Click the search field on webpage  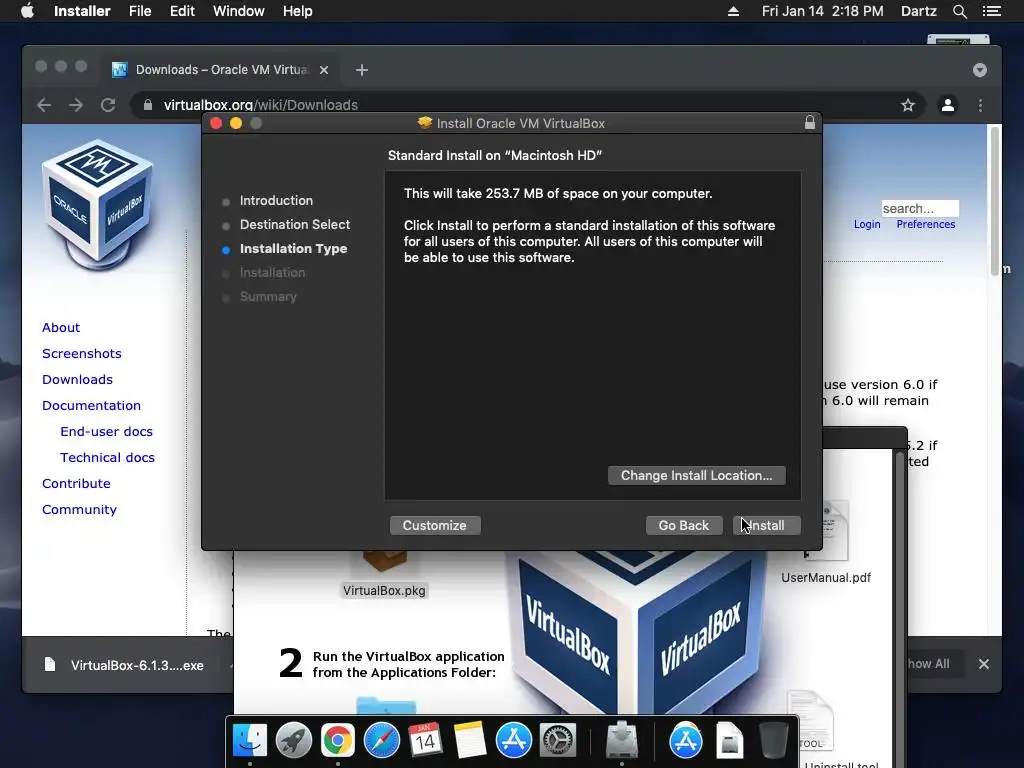920,208
